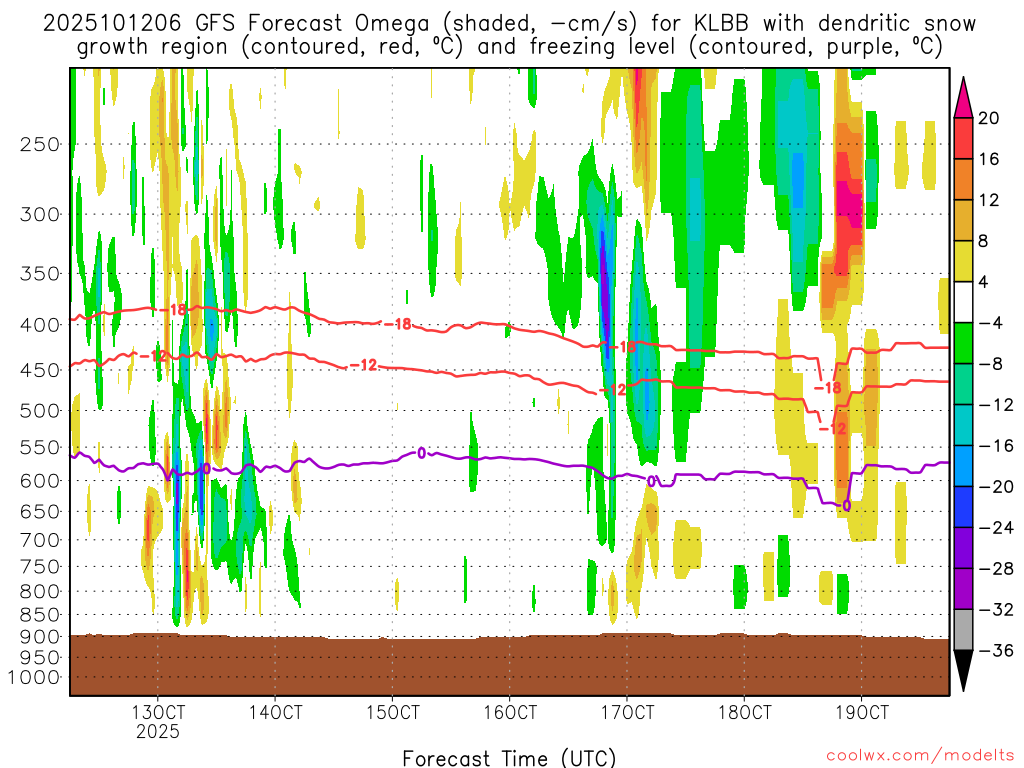The width and height of the screenshot is (1024, 768).
Task: Click the gray color bar segment between -36 and -32
Action: click(963, 630)
